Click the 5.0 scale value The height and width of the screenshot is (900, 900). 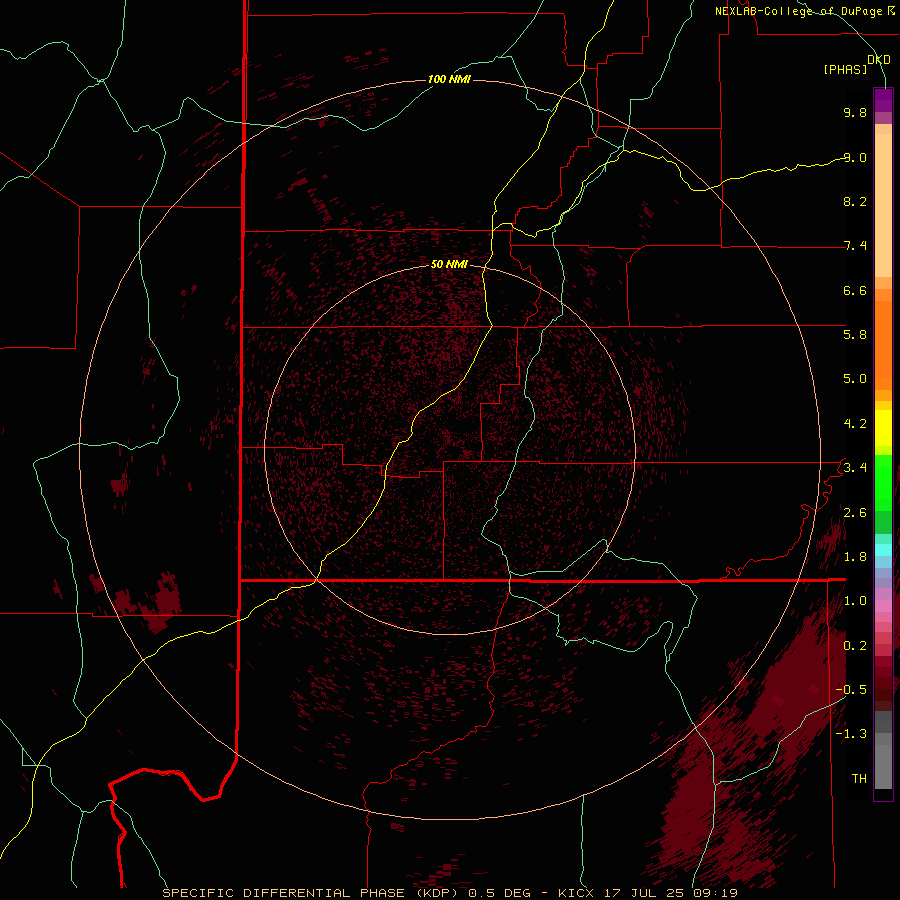coord(855,379)
